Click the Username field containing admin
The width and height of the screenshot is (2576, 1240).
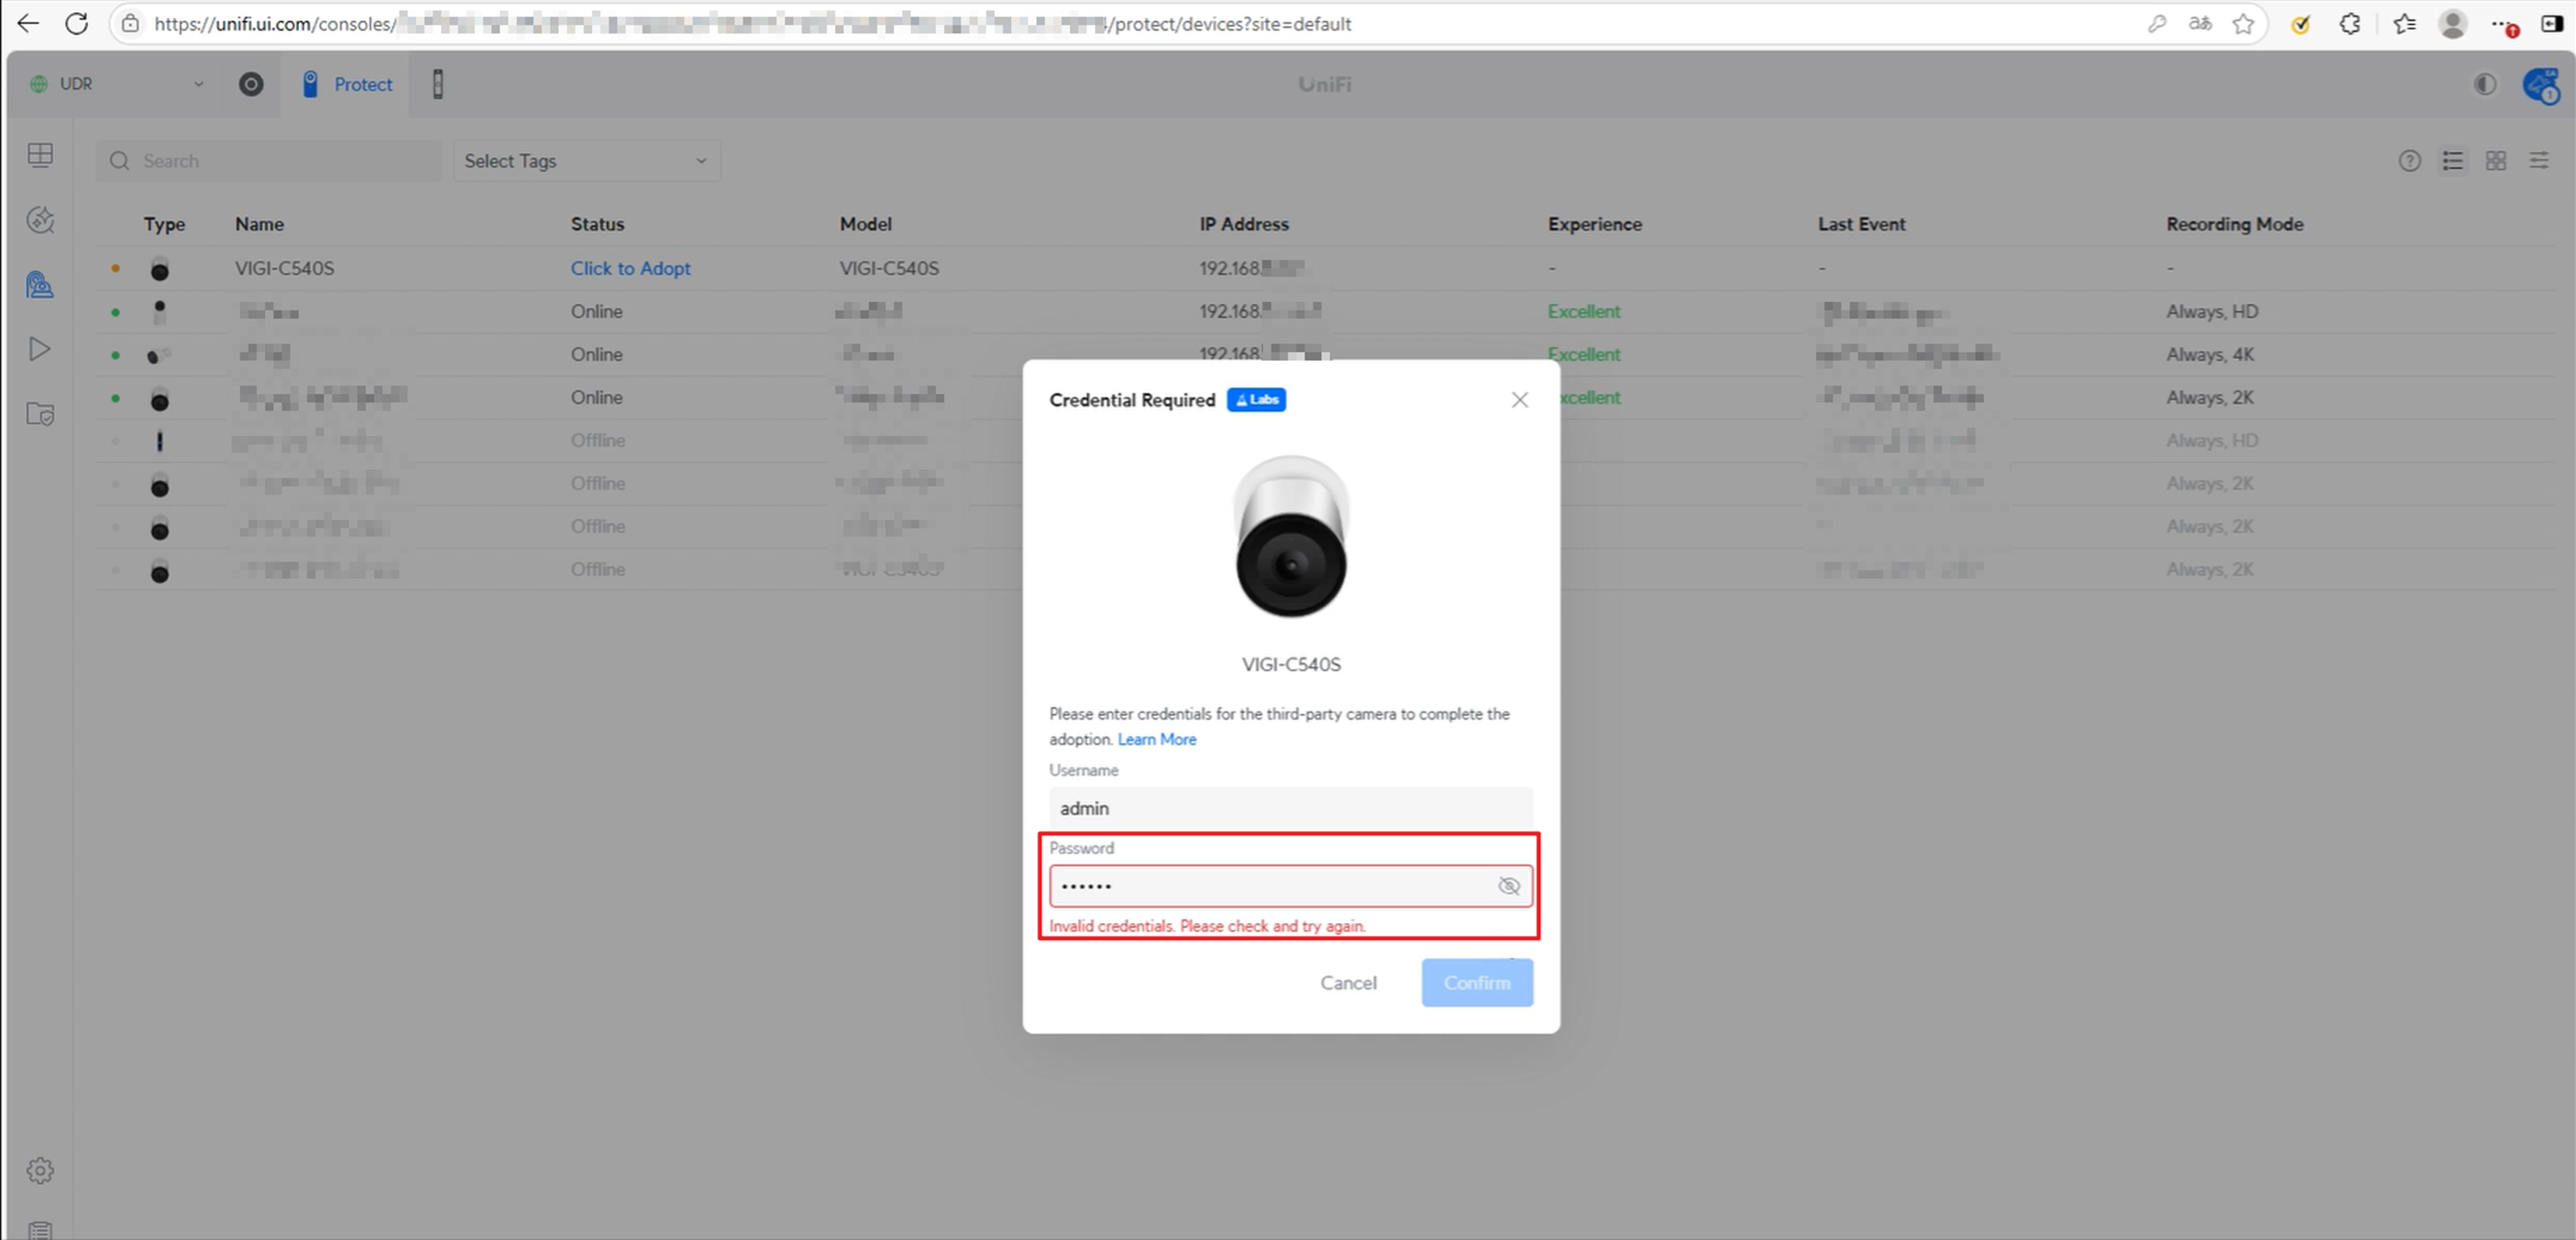click(x=1290, y=808)
